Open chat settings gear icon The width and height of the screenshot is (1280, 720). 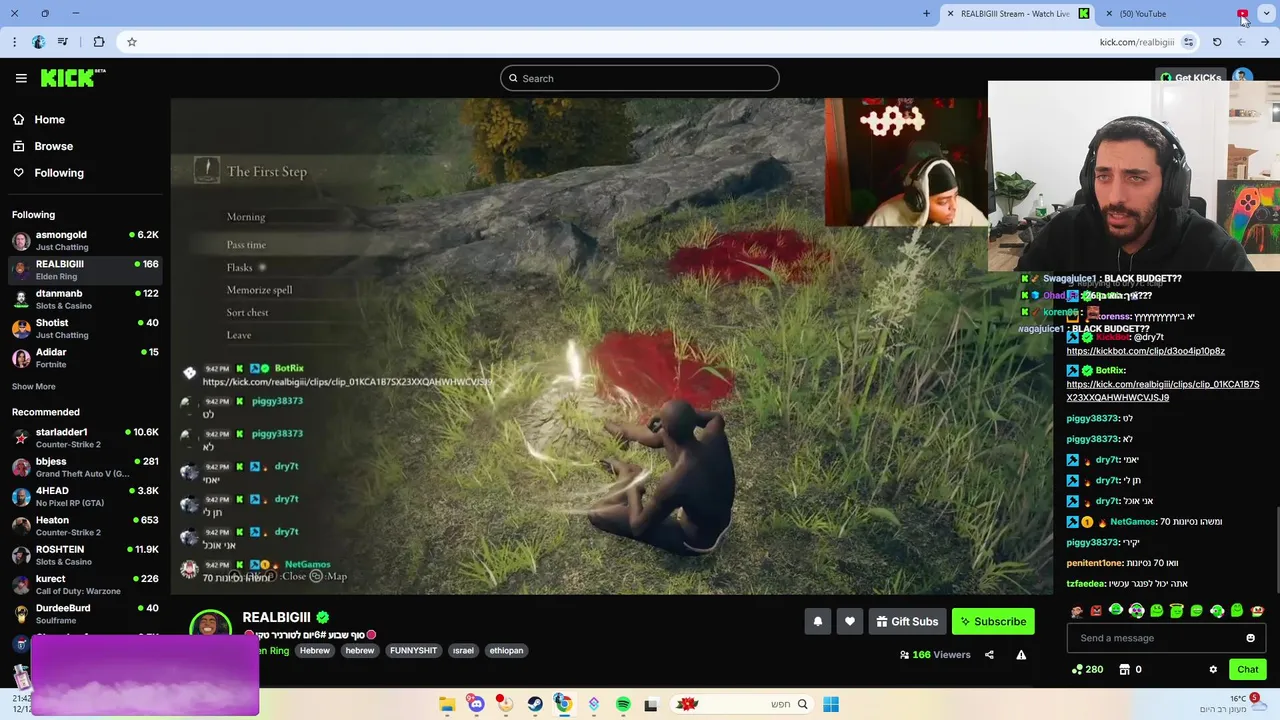pos(1213,669)
